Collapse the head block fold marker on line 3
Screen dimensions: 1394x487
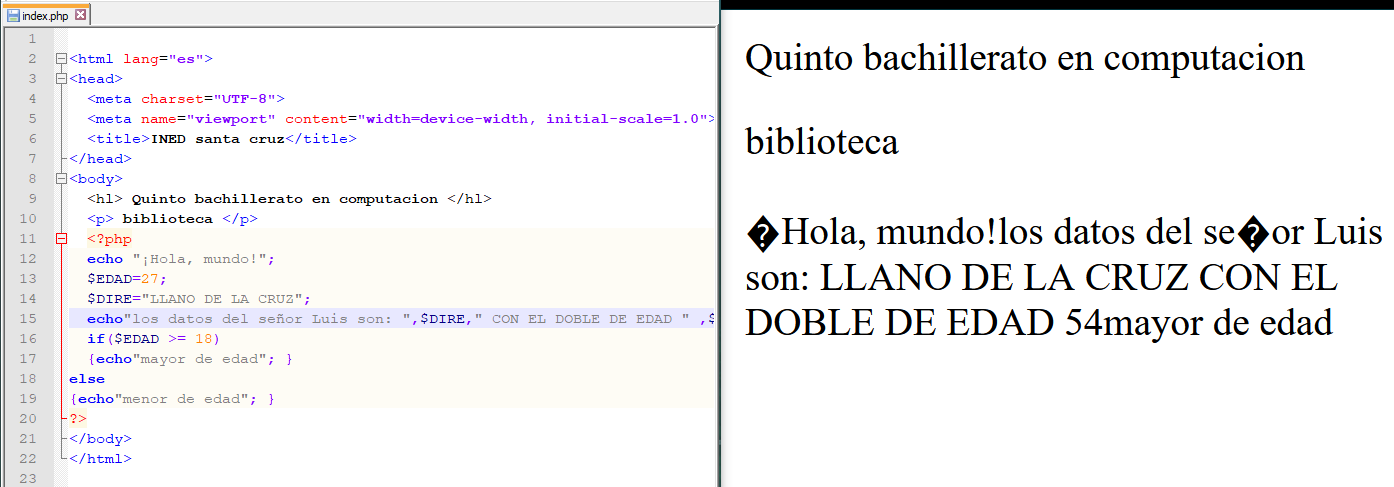(x=61, y=79)
